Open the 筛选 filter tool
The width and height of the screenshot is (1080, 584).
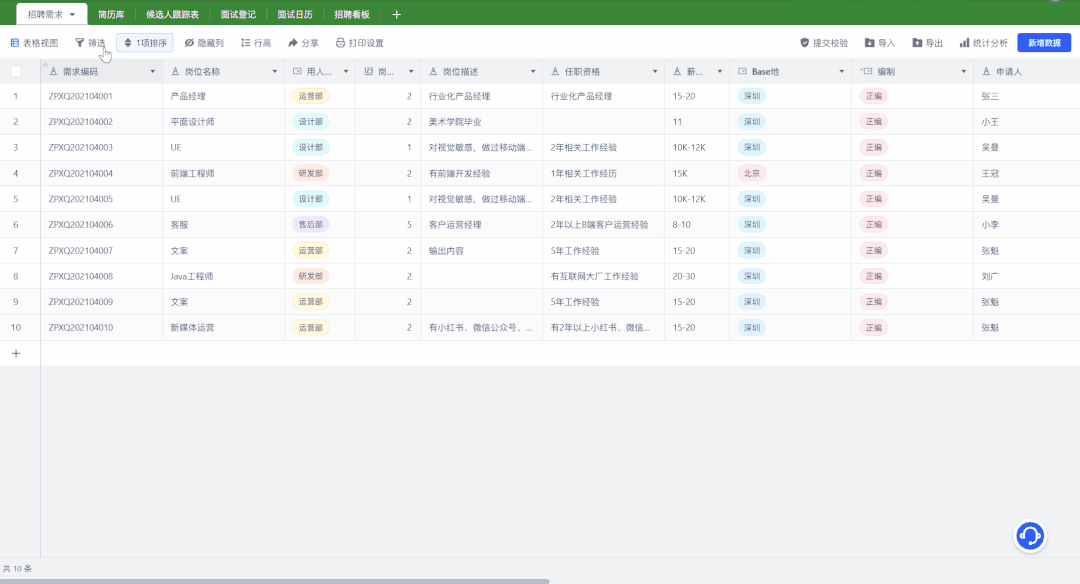click(x=90, y=43)
